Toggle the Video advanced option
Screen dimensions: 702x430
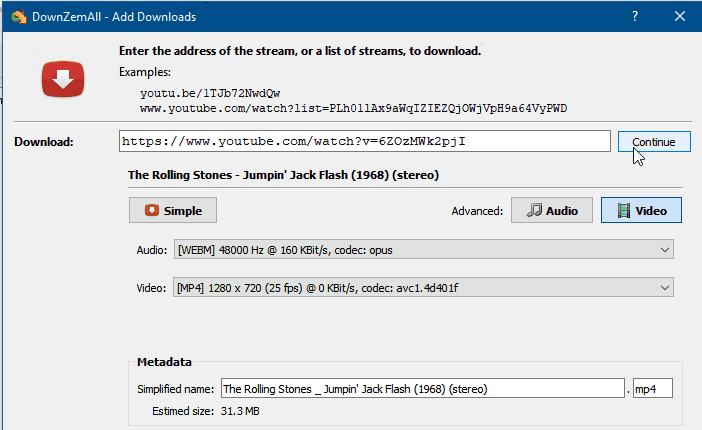tap(641, 211)
